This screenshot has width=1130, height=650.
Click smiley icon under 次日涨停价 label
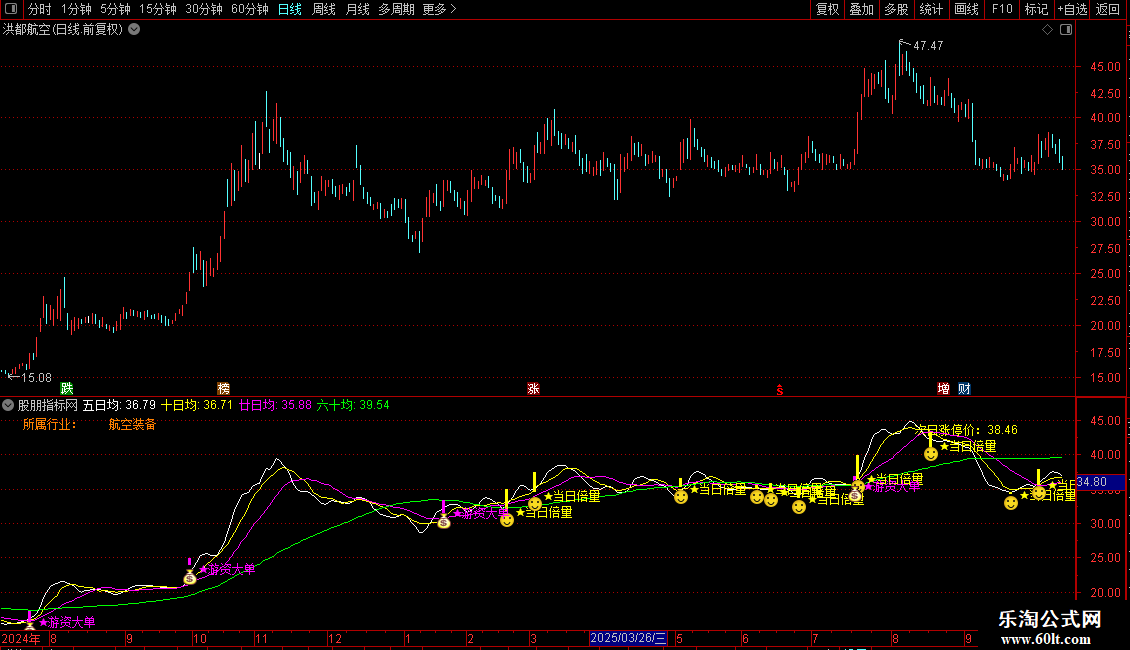931,454
